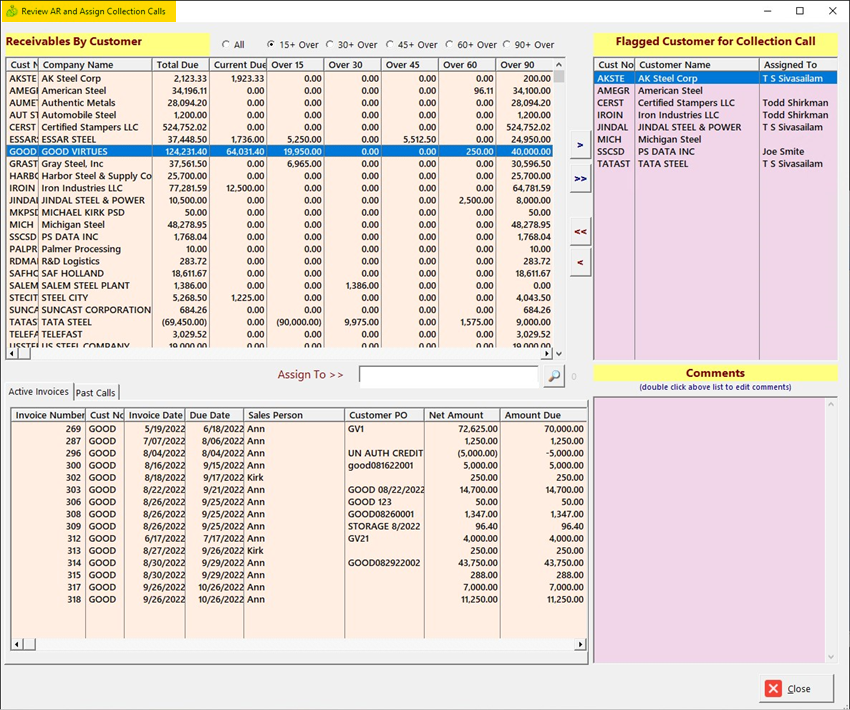The image size is (850, 710).
Task: Select Authentic Metals customer row
Action: 280,103
